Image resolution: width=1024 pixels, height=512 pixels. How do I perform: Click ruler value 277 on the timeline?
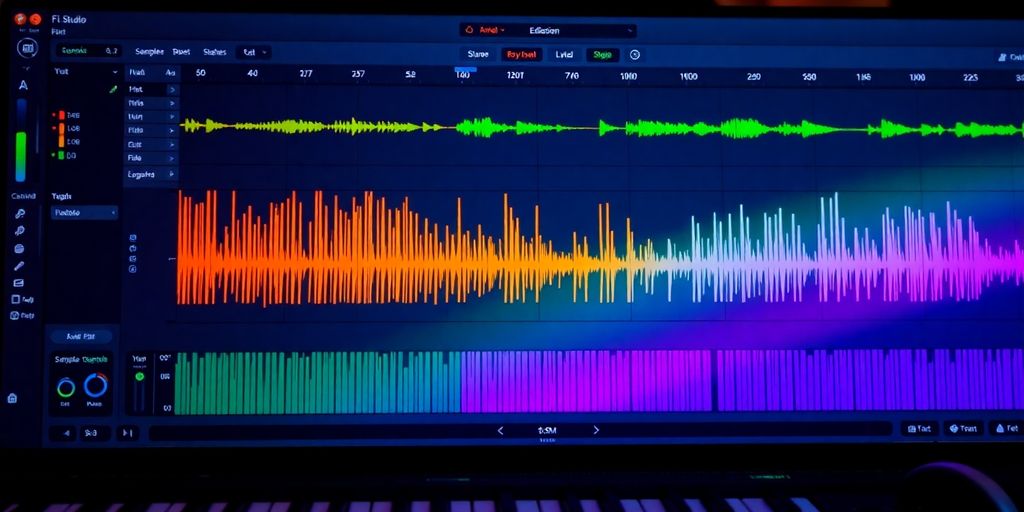point(306,74)
